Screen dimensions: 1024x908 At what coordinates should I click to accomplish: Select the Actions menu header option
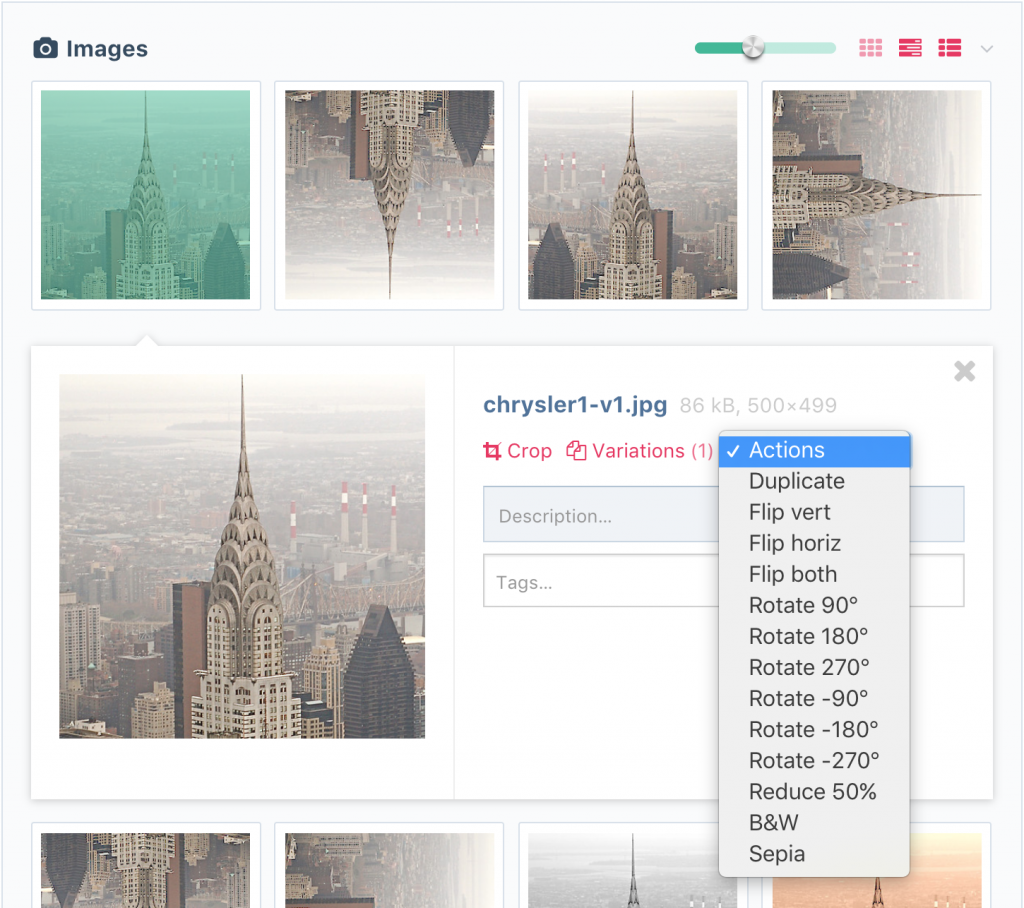coord(814,450)
